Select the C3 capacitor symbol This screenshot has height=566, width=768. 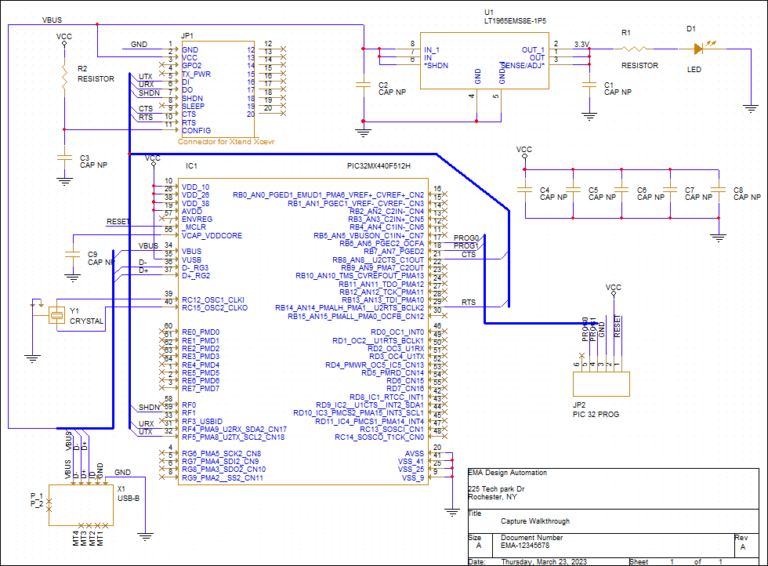[x=63, y=158]
